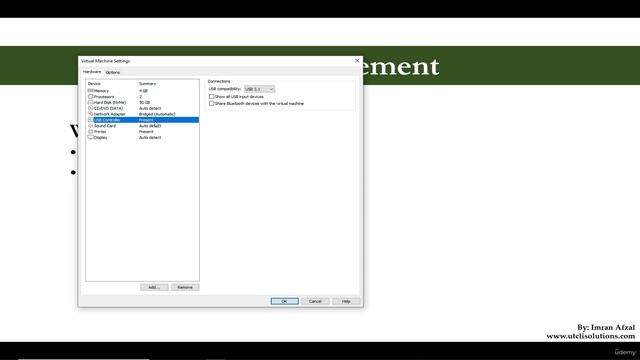The width and height of the screenshot is (640, 360).
Task: Click the Network Adapter icon
Action: [x=91, y=114]
